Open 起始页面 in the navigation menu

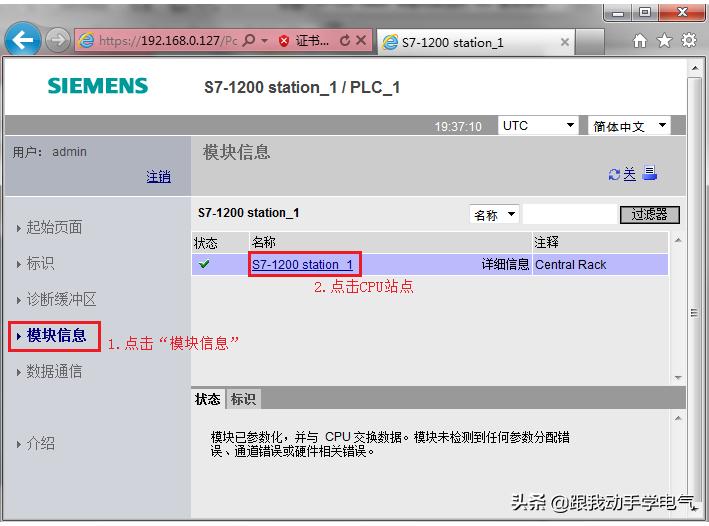54,227
